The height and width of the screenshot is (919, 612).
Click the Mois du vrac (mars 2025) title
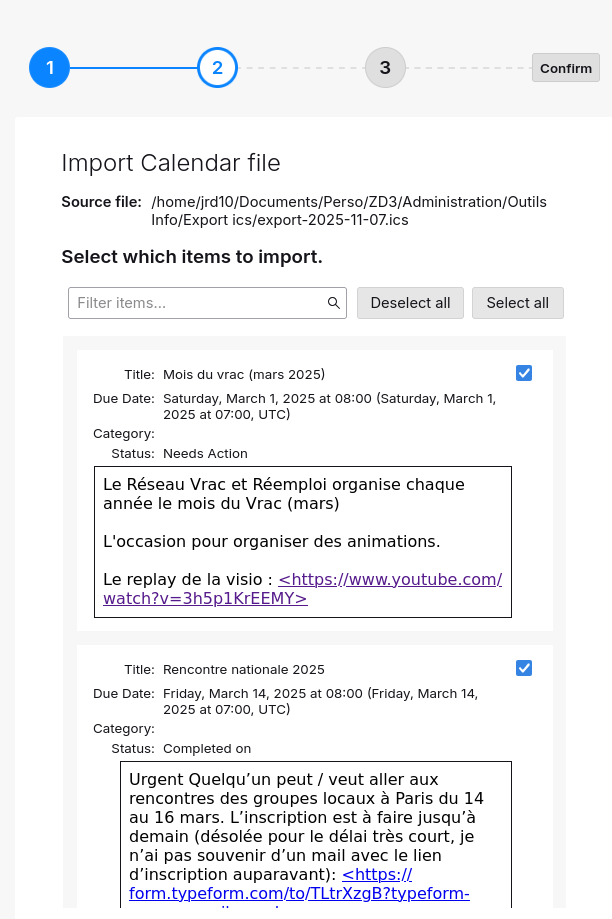(x=244, y=375)
